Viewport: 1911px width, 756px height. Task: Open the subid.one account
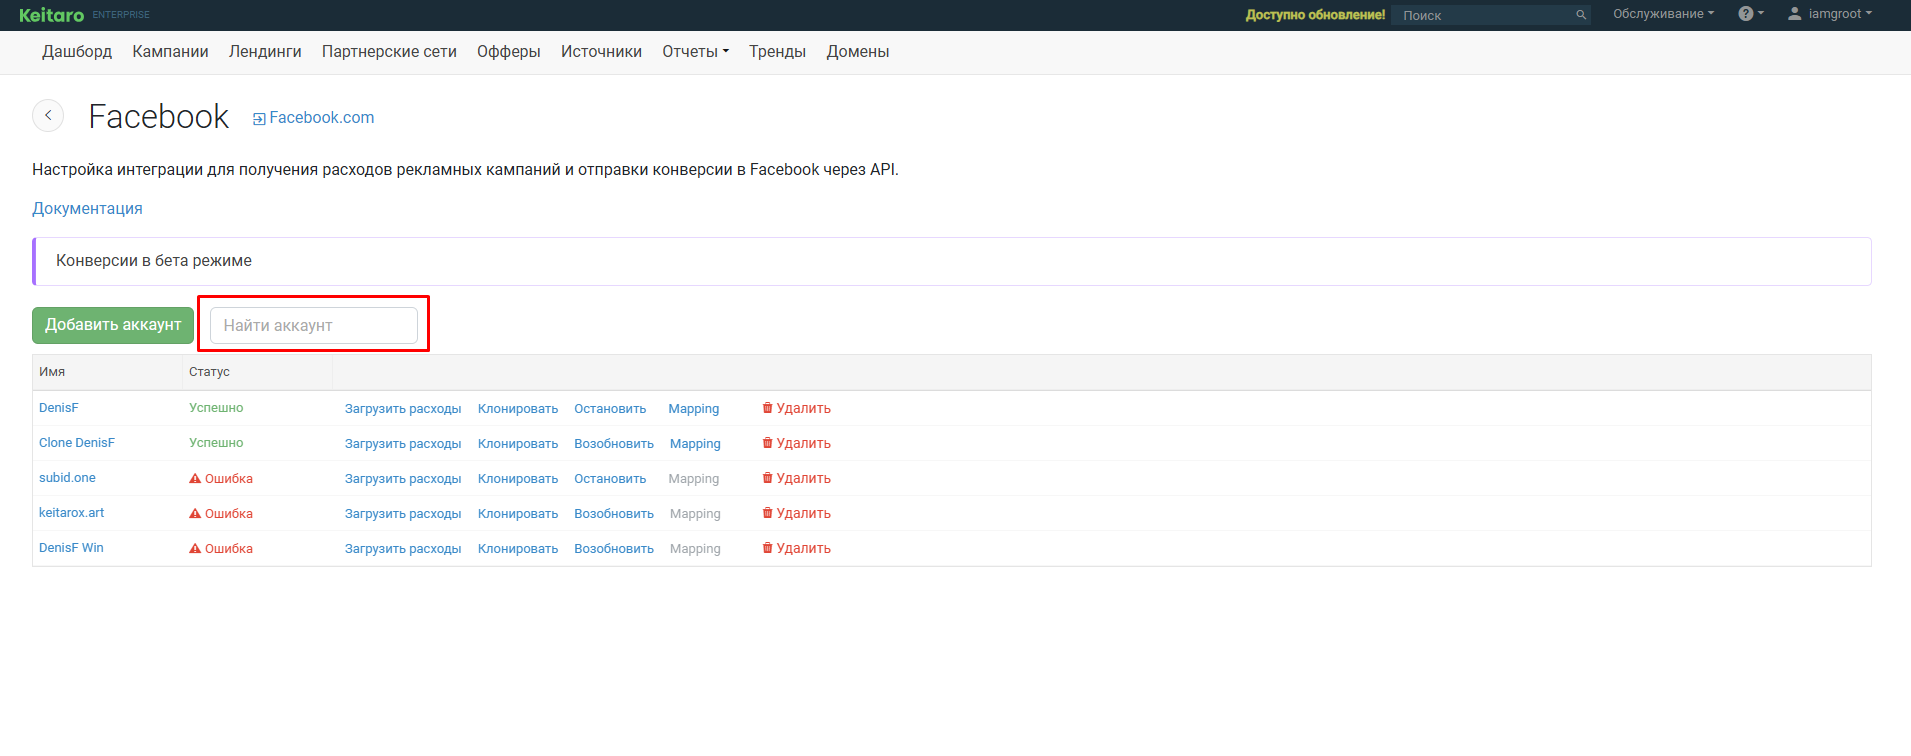tap(67, 478)
